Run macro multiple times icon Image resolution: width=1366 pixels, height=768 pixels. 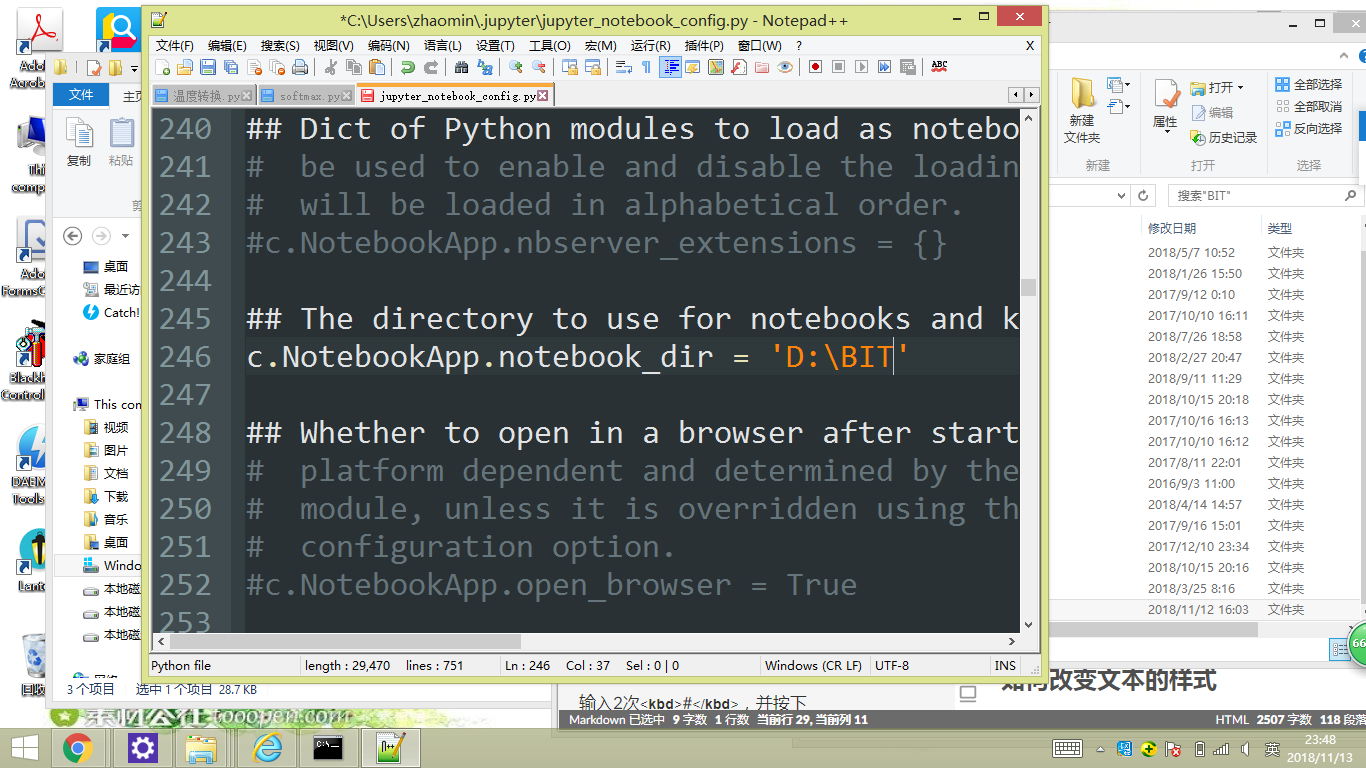(x=885, y=67)
